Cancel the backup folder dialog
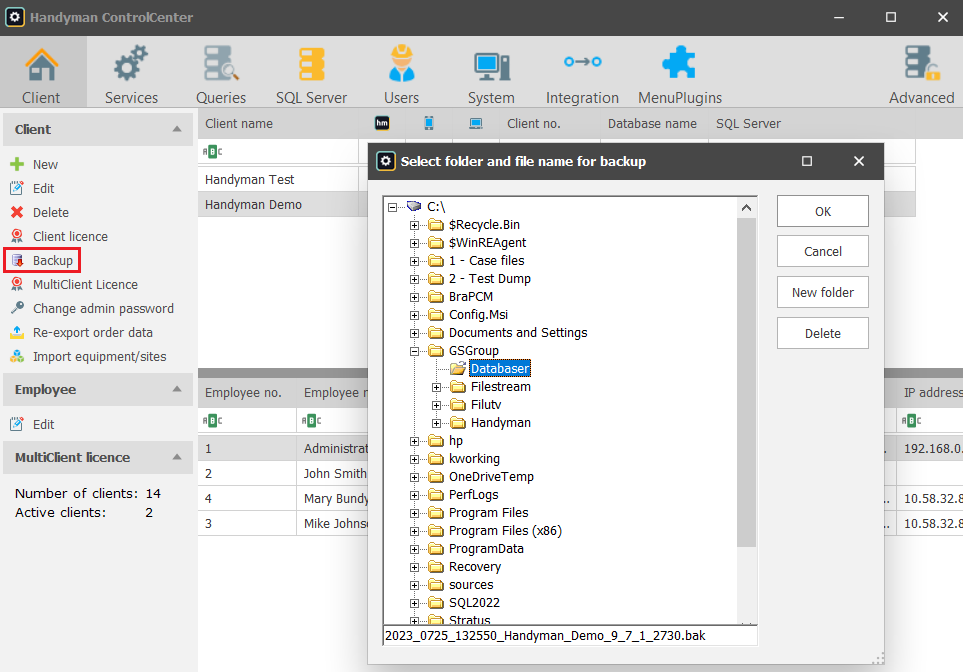The height and width of the screenshot is (672, 963). point(822,251)
